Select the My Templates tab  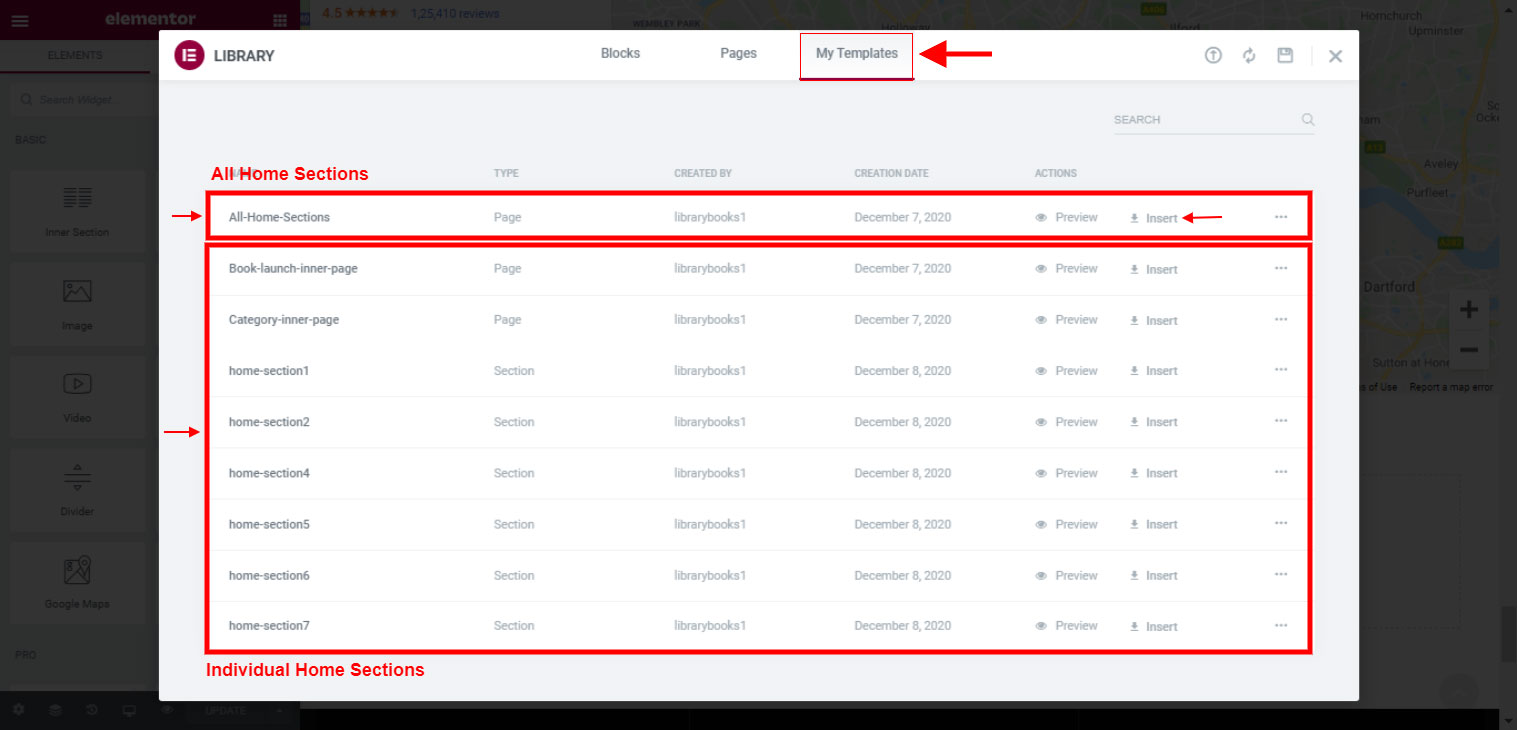(x=857, y=54)
